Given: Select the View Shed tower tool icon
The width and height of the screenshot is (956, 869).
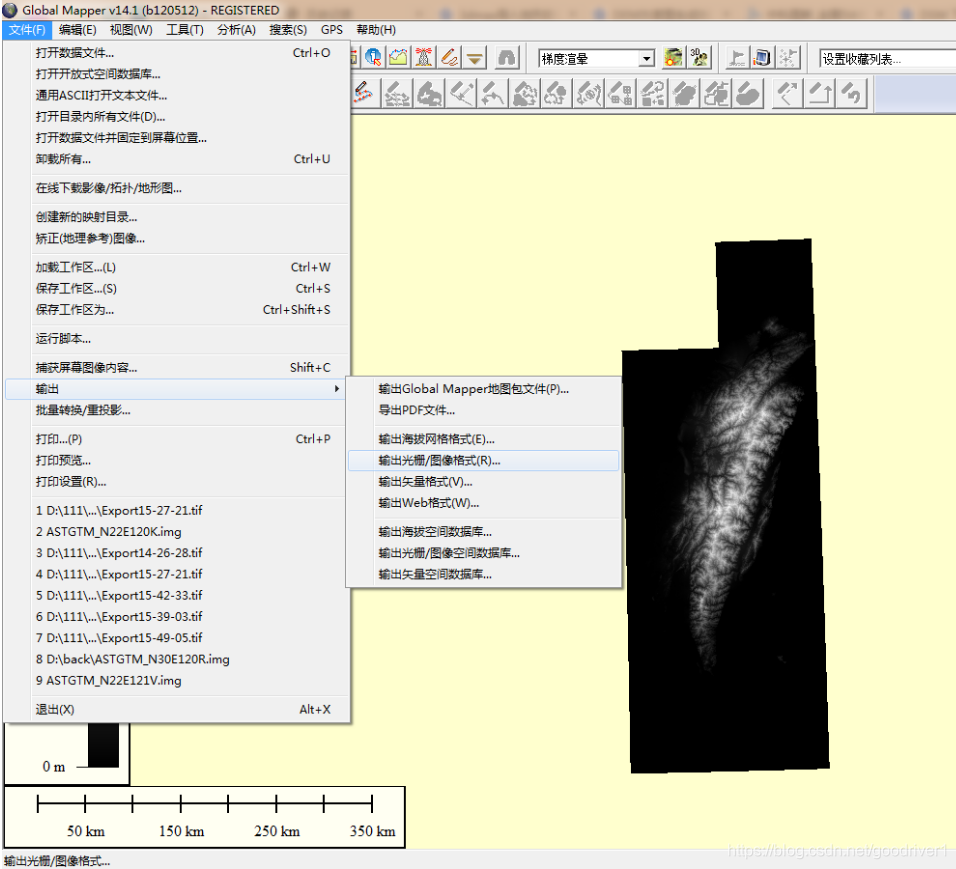Looking at the screenshot, I should tap(424, 58).
